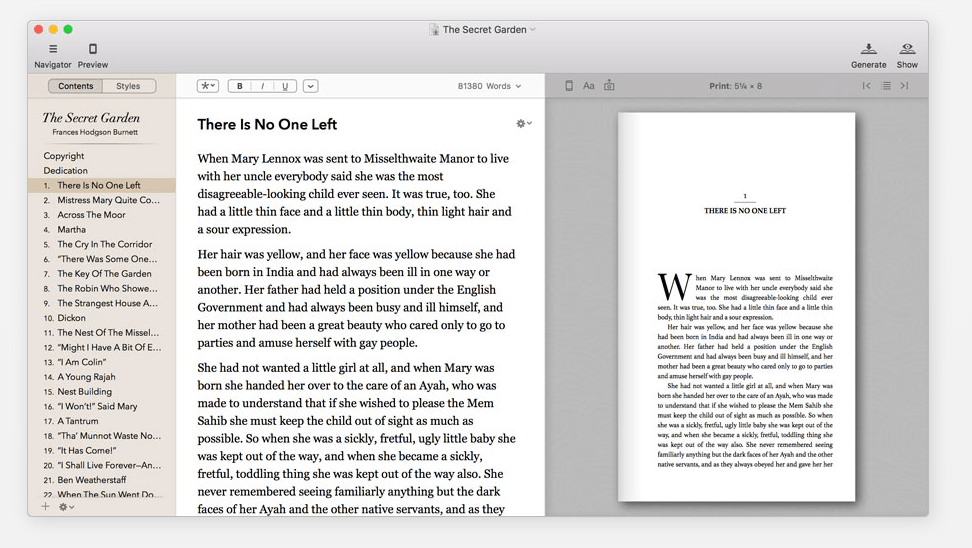Select chapter 2 Mistress Mary Quite Co…
The height and width of the screenshot is (548, 972).
click(102, 200)
